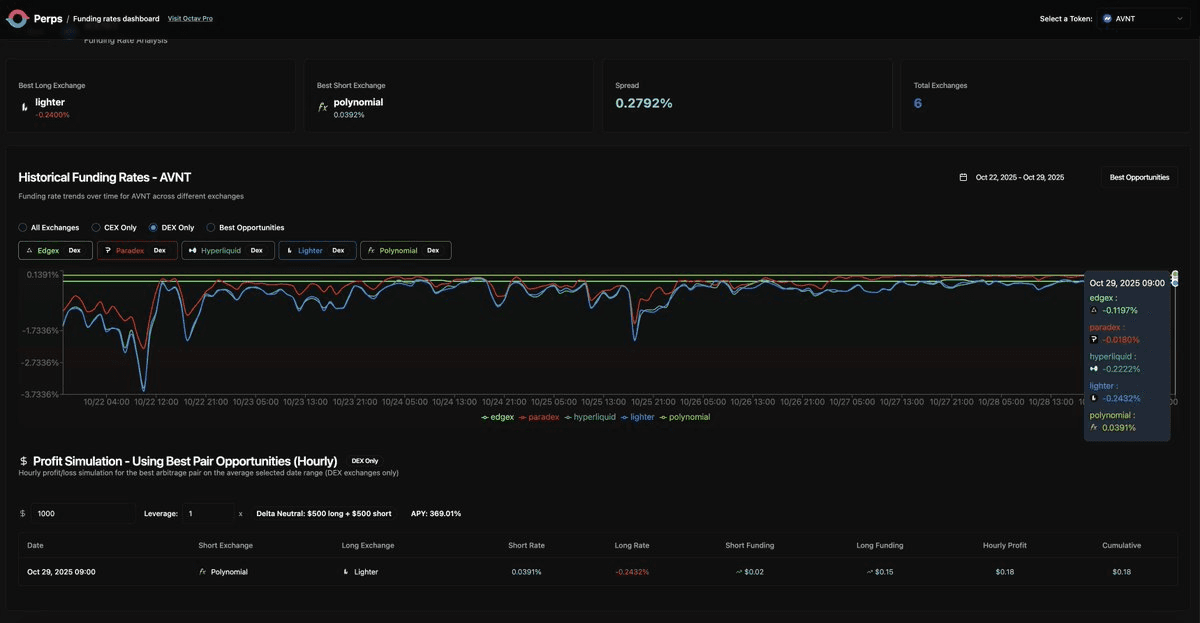Click inside the leverage input field

point(207,511)
